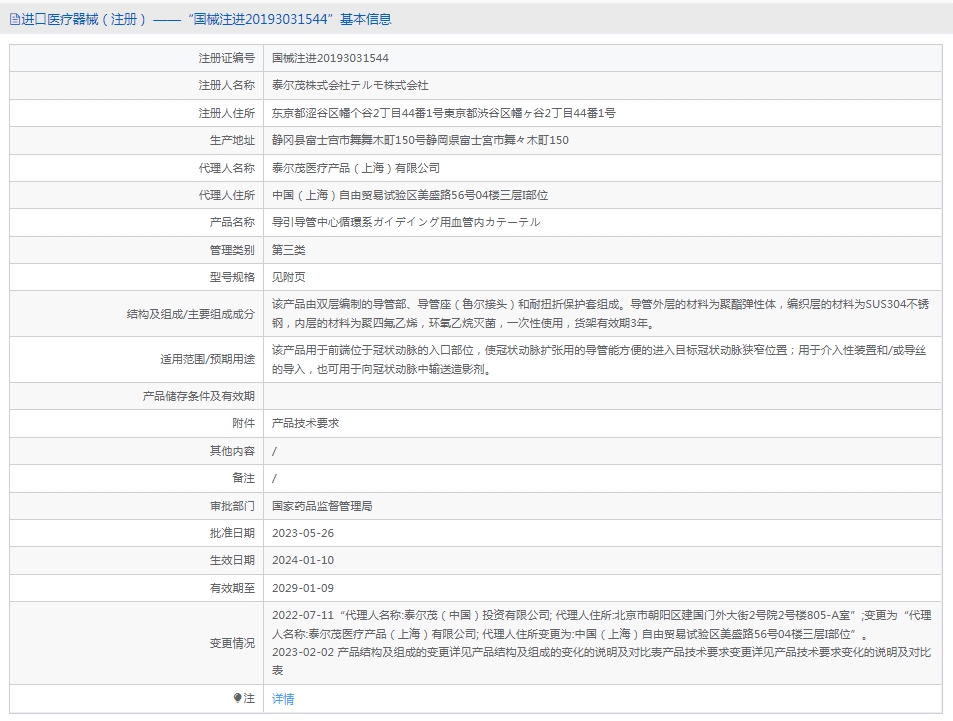Click the slash value in the 备注 row
This screenshot has width=953, height=721.
(x=274, y=478)
